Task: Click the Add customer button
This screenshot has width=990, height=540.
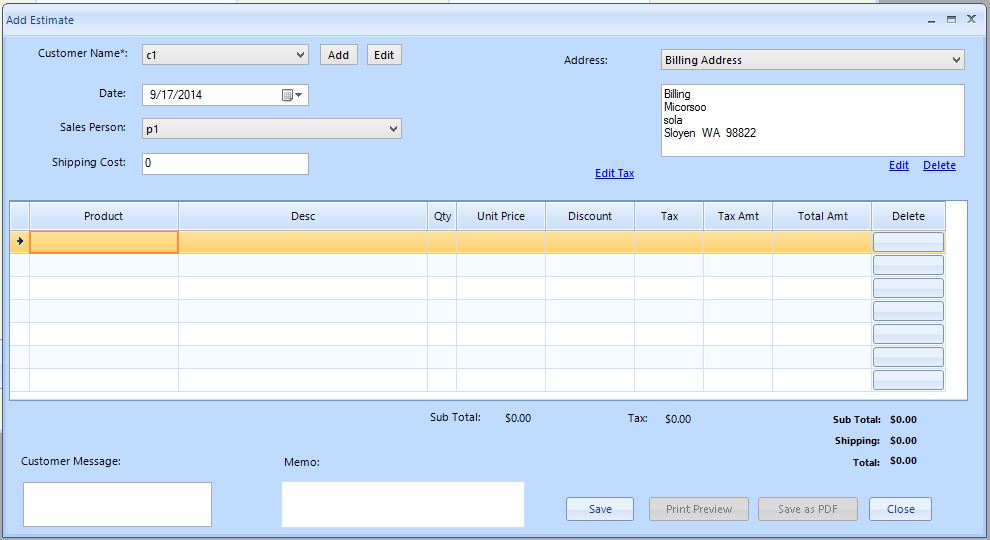Action: tap(339, 55)
